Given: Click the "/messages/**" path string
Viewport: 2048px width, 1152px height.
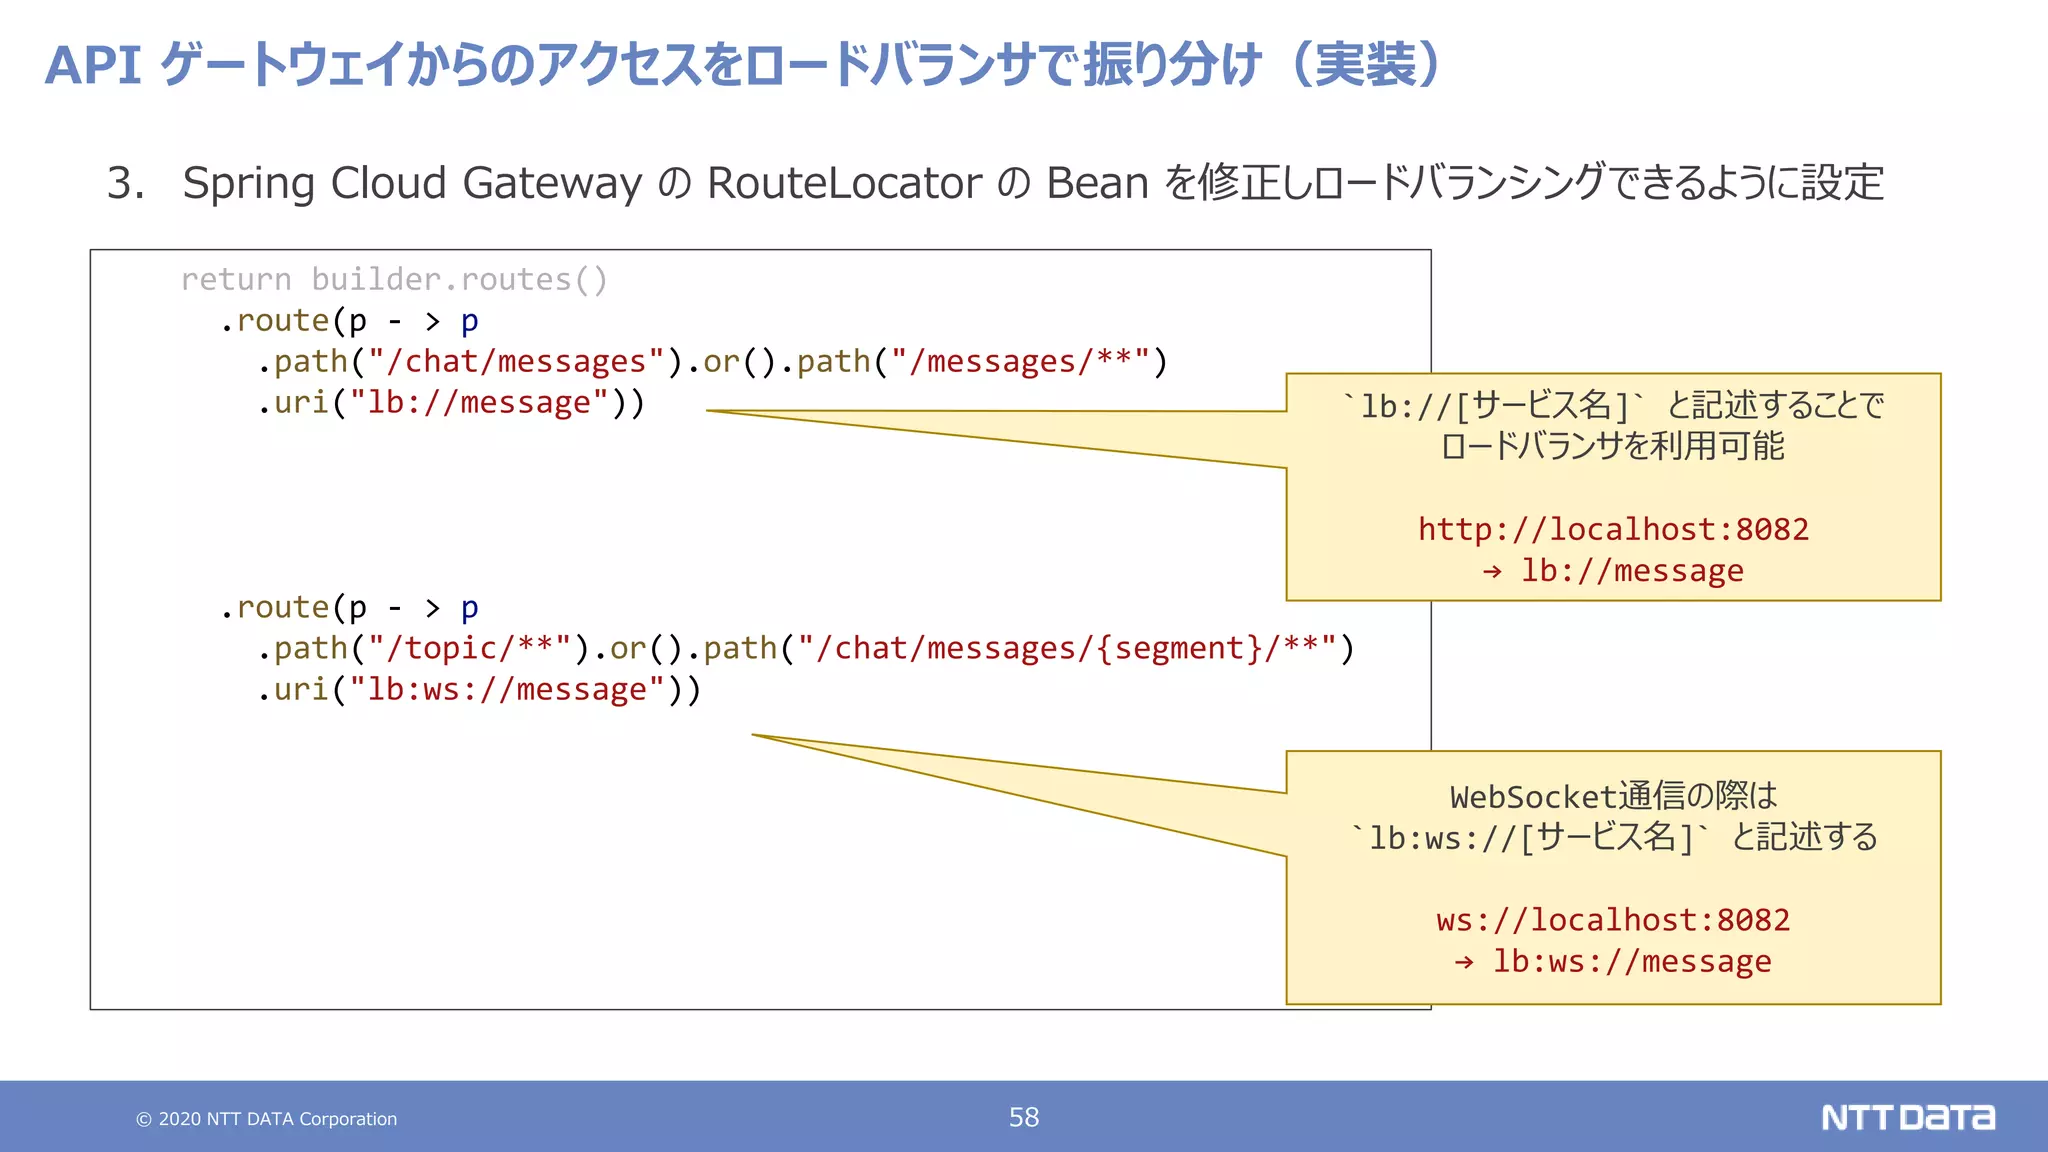Looking at the screenshot, I should coord(1020,362).
